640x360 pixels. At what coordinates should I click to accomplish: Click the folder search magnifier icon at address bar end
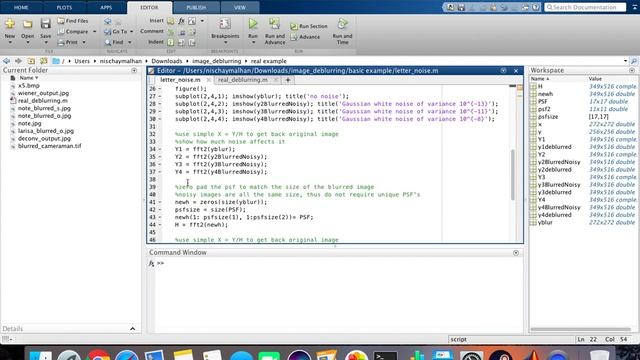tap(634, 61)
